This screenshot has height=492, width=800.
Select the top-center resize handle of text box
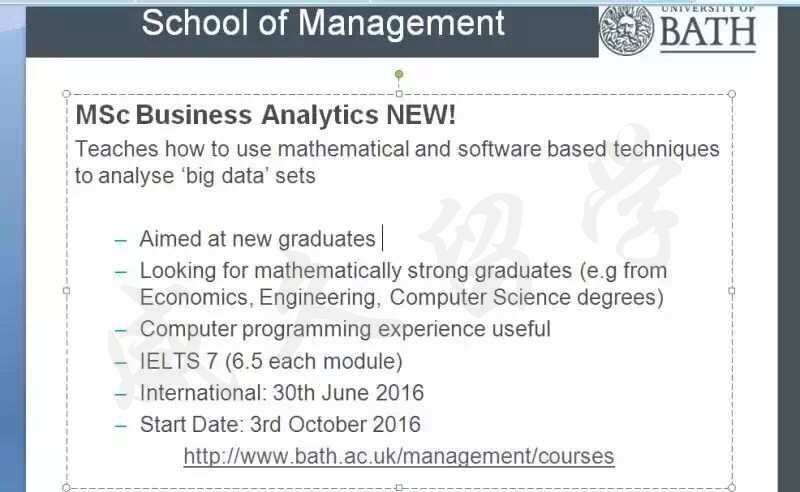tap(399, 94)
